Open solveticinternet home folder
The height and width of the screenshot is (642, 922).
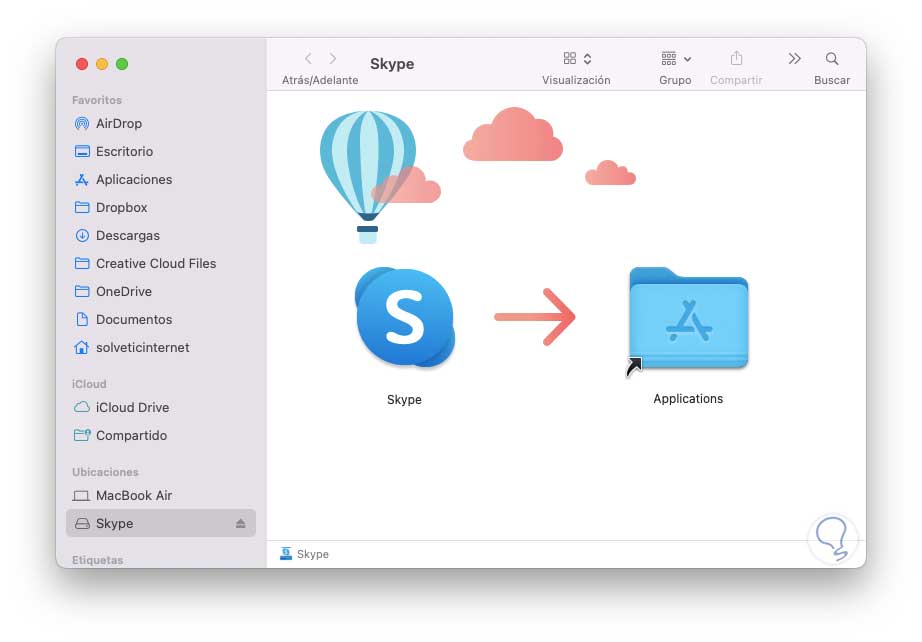pos(161,347)
